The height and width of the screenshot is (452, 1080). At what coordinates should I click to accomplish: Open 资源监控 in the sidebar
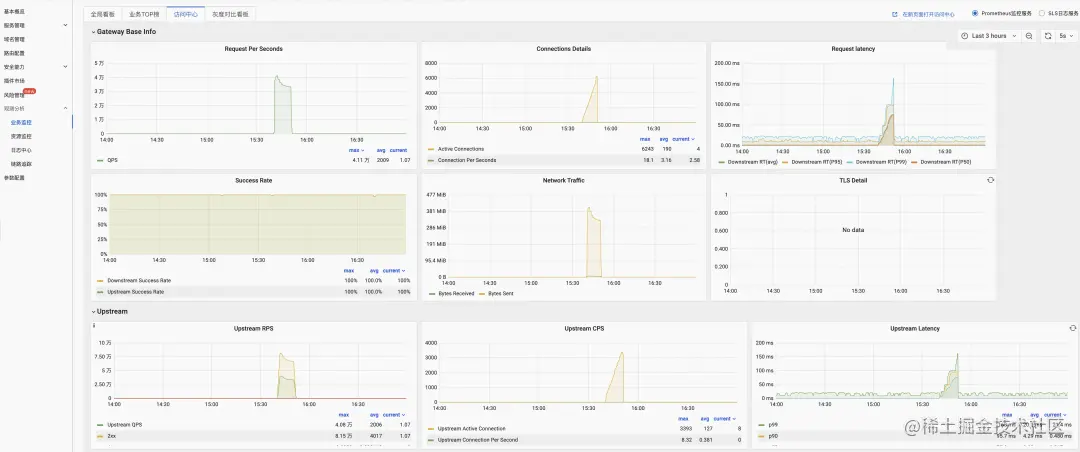(x=21, y=136)
